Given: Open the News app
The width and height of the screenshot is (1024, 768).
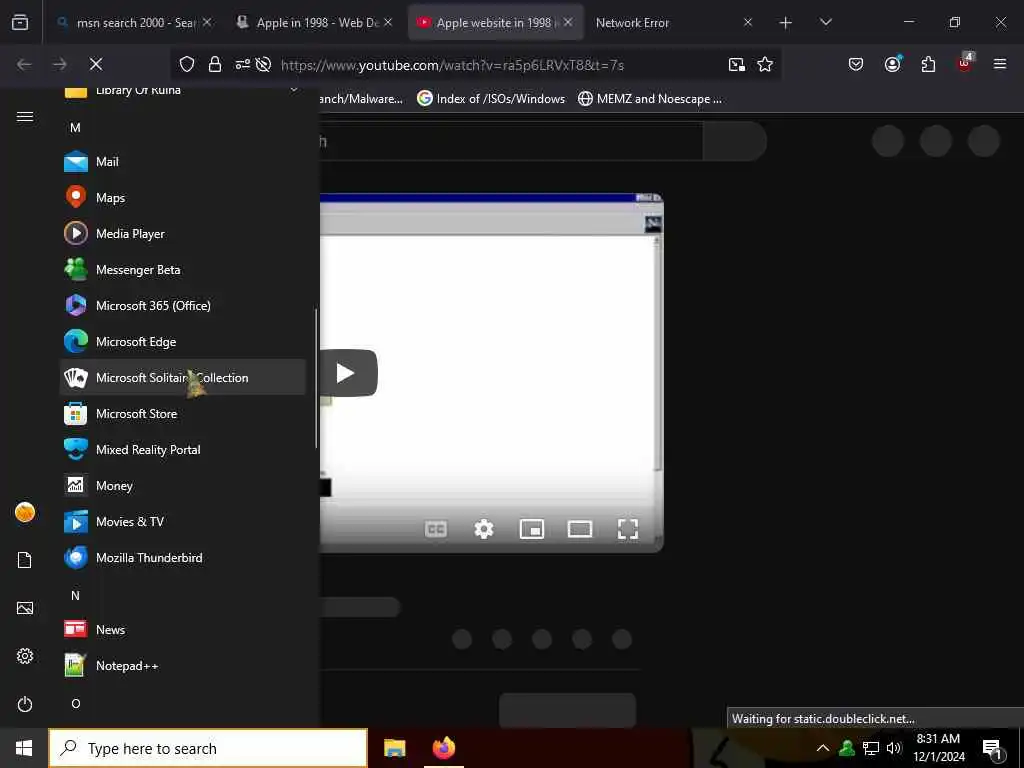Looking at the screenshot, I should tap(182, 630).
